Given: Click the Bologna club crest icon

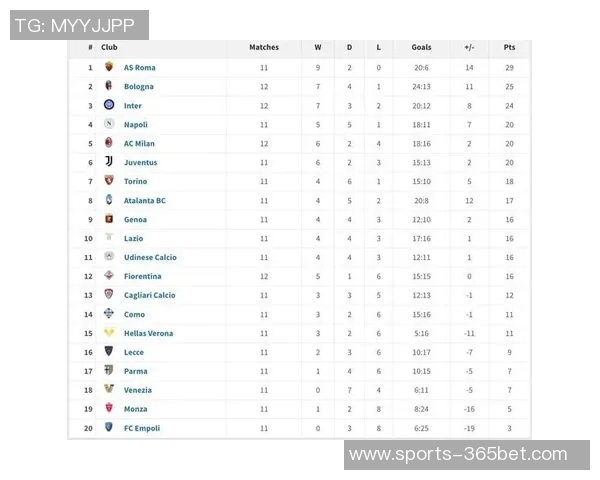Looking at the screenshot, I should pos(109,86).
